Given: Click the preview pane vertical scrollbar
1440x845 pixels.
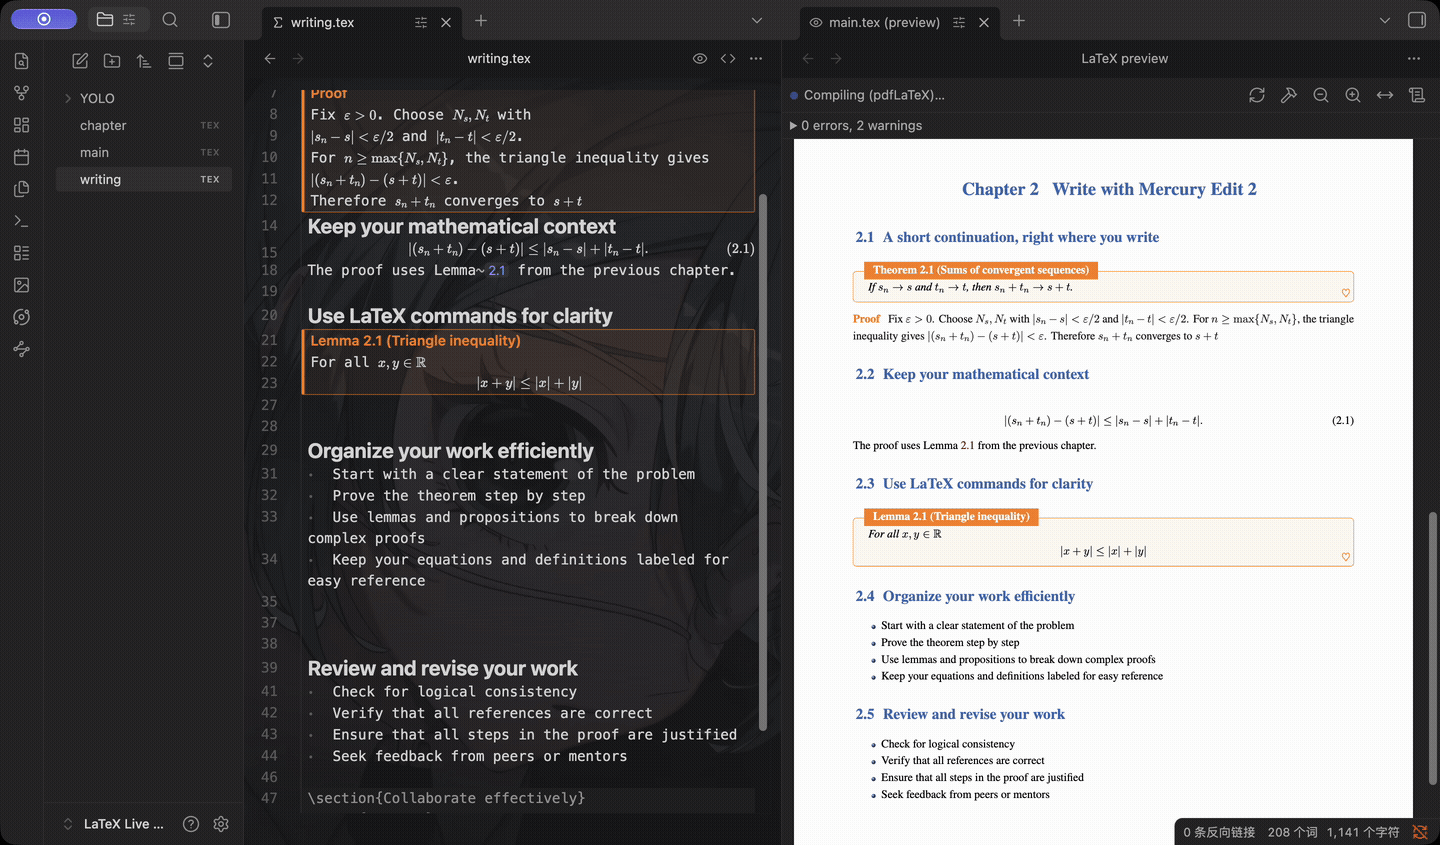Looking at the screenshot, I should pyautogui.click(x=1433, y=648).
